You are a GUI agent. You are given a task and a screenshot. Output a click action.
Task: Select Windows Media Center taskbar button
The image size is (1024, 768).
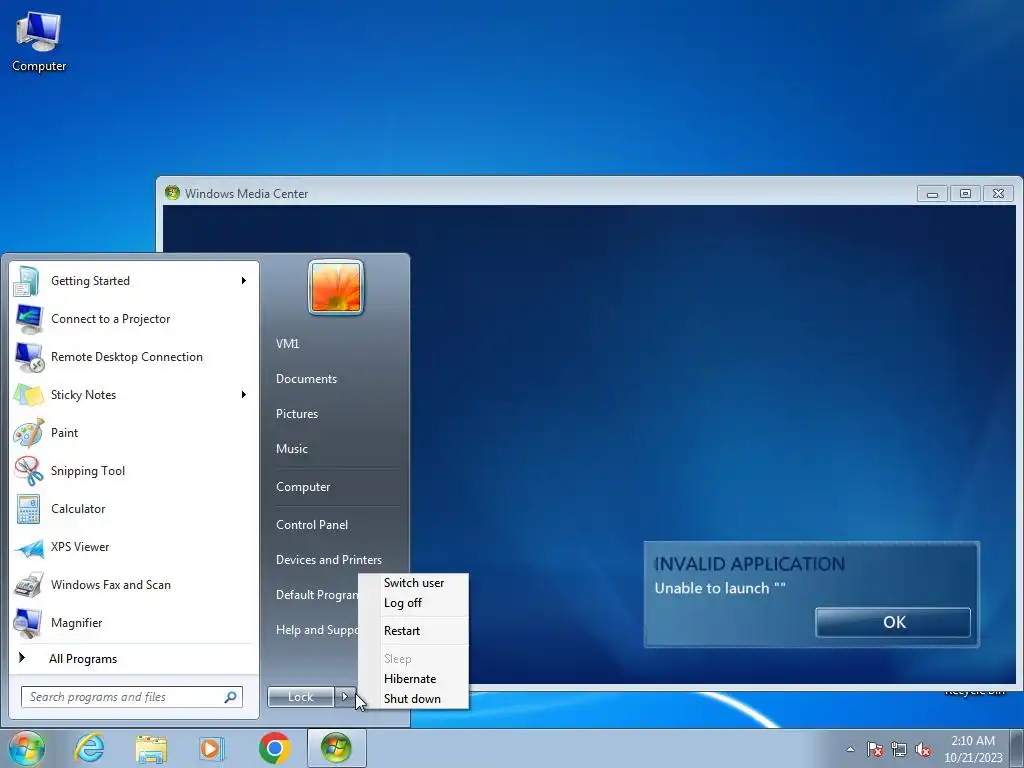[336, 748]
